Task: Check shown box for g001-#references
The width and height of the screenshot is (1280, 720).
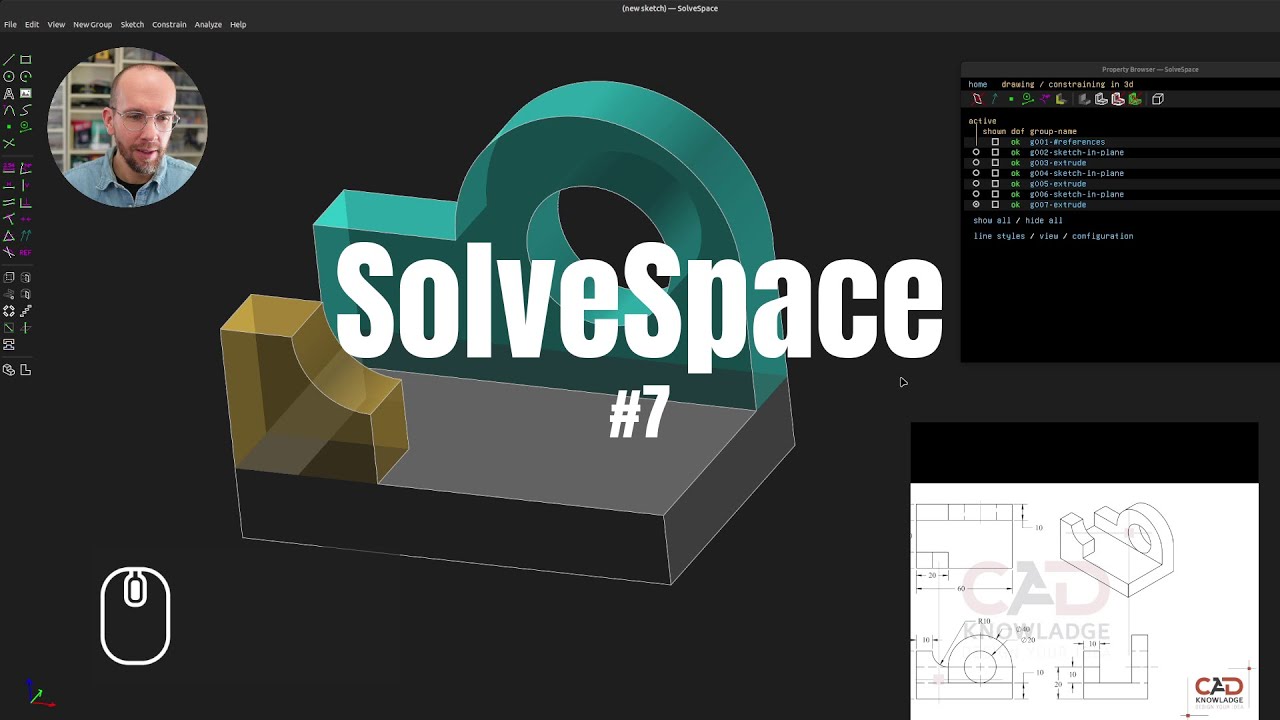Action: [995, 142]
